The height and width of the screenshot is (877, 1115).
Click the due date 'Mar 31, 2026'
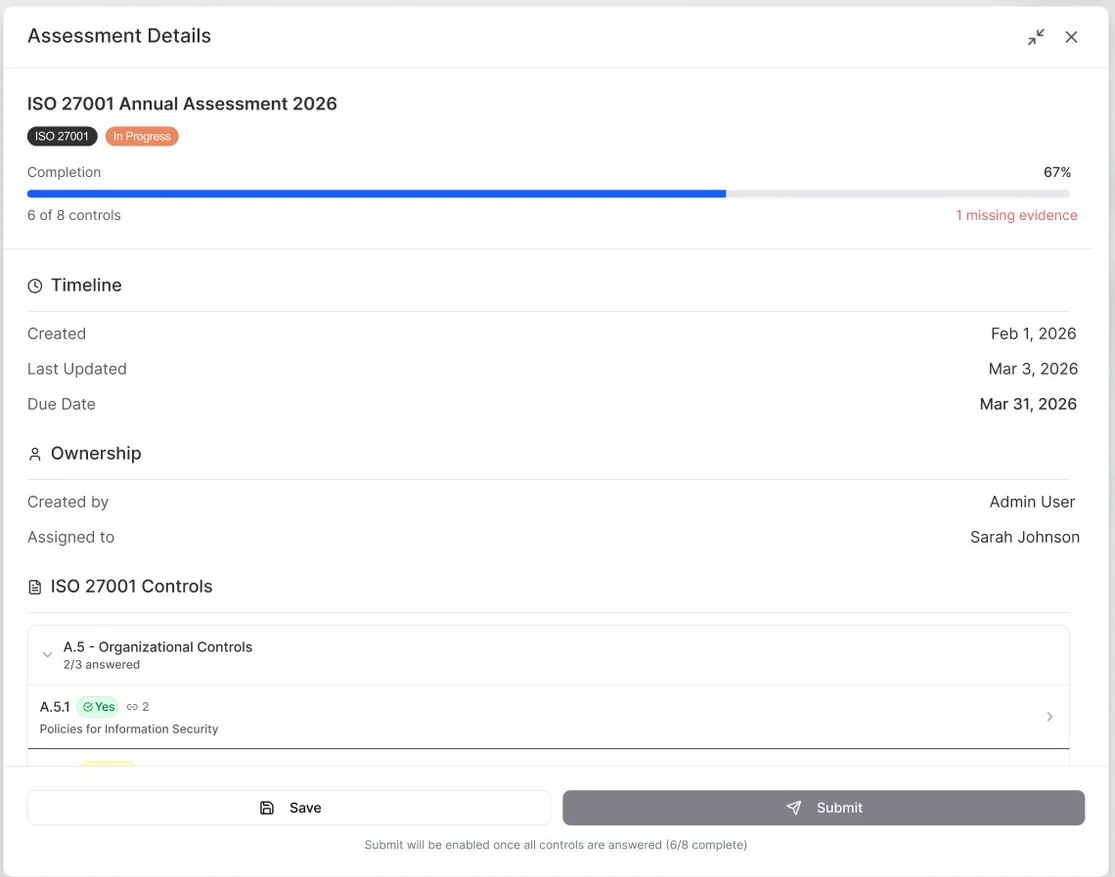(x=1028, y=404)
